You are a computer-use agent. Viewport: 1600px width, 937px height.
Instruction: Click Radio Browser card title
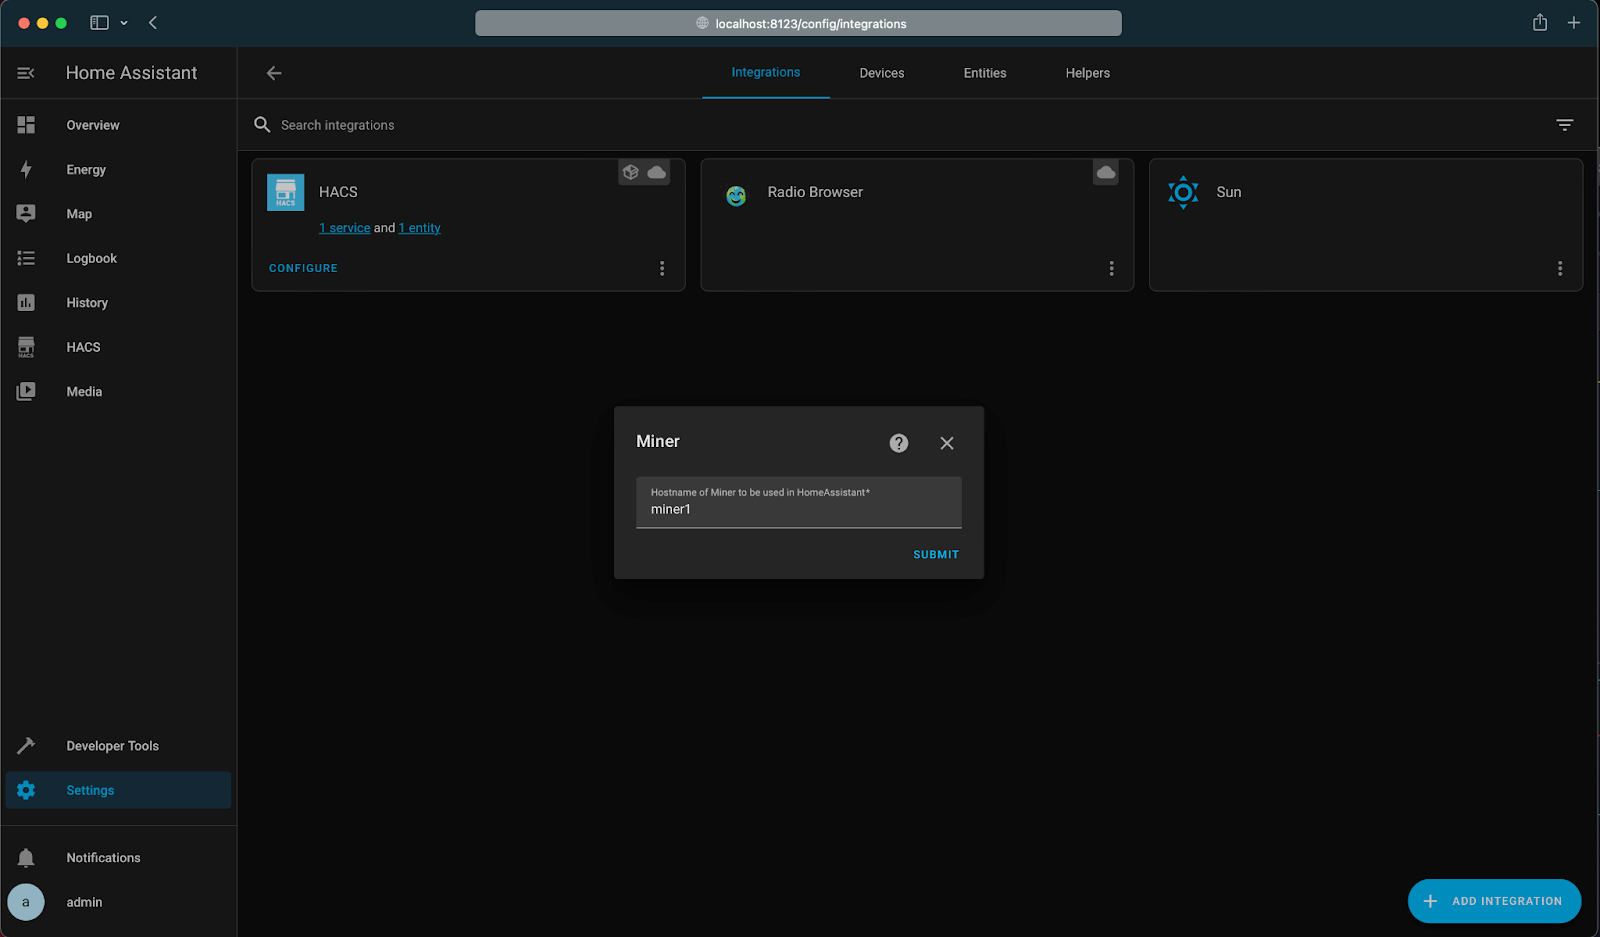[815, 192]
